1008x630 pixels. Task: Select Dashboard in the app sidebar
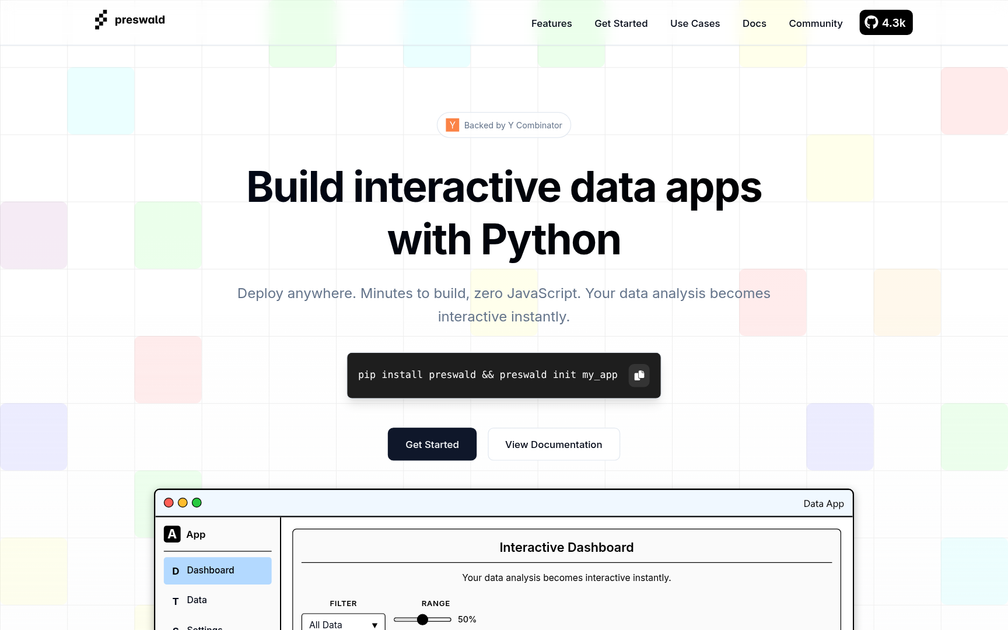click(x=217, y=570)
